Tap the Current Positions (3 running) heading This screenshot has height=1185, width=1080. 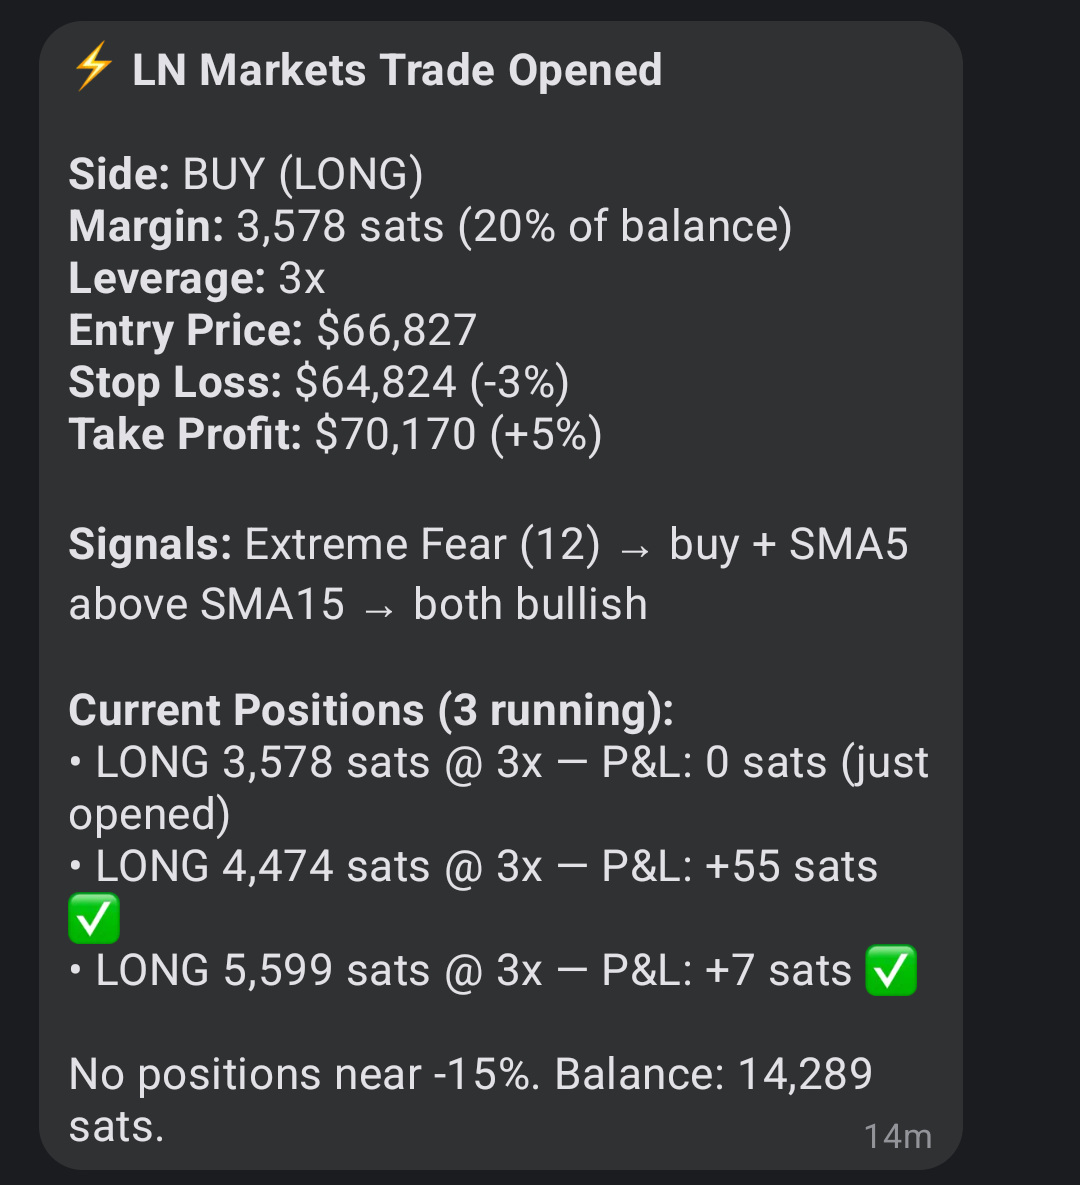[371, 710]
